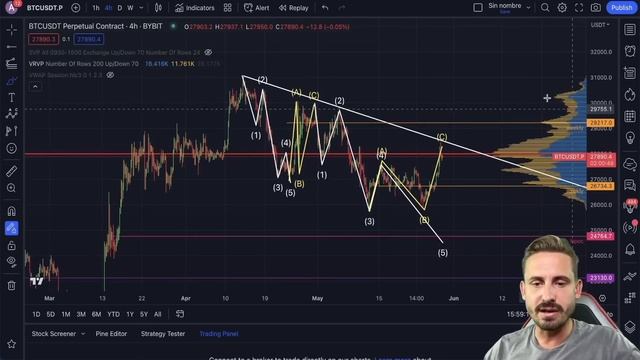The height and width of the screenshot is (360, 640).
Task: Set range to 5D
Action: point(51,314)
